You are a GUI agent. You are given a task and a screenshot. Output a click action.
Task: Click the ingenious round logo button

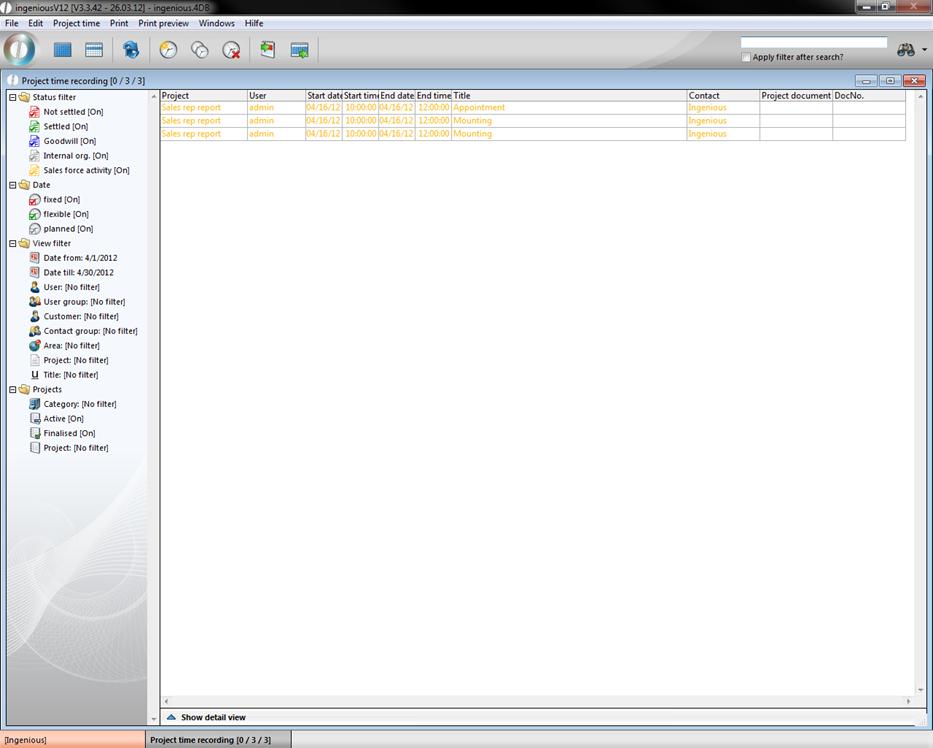[20, 49]
